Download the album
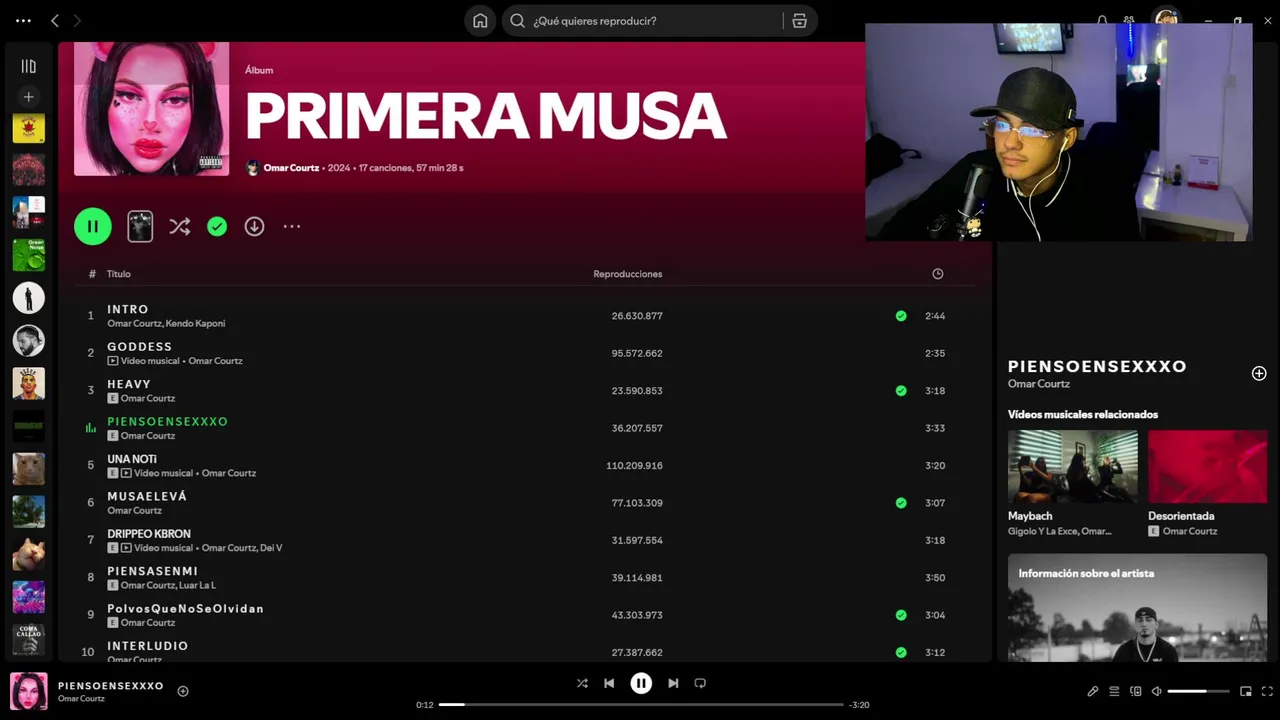The width and height of the screenshot is (1280, 720). coord(254,227)
